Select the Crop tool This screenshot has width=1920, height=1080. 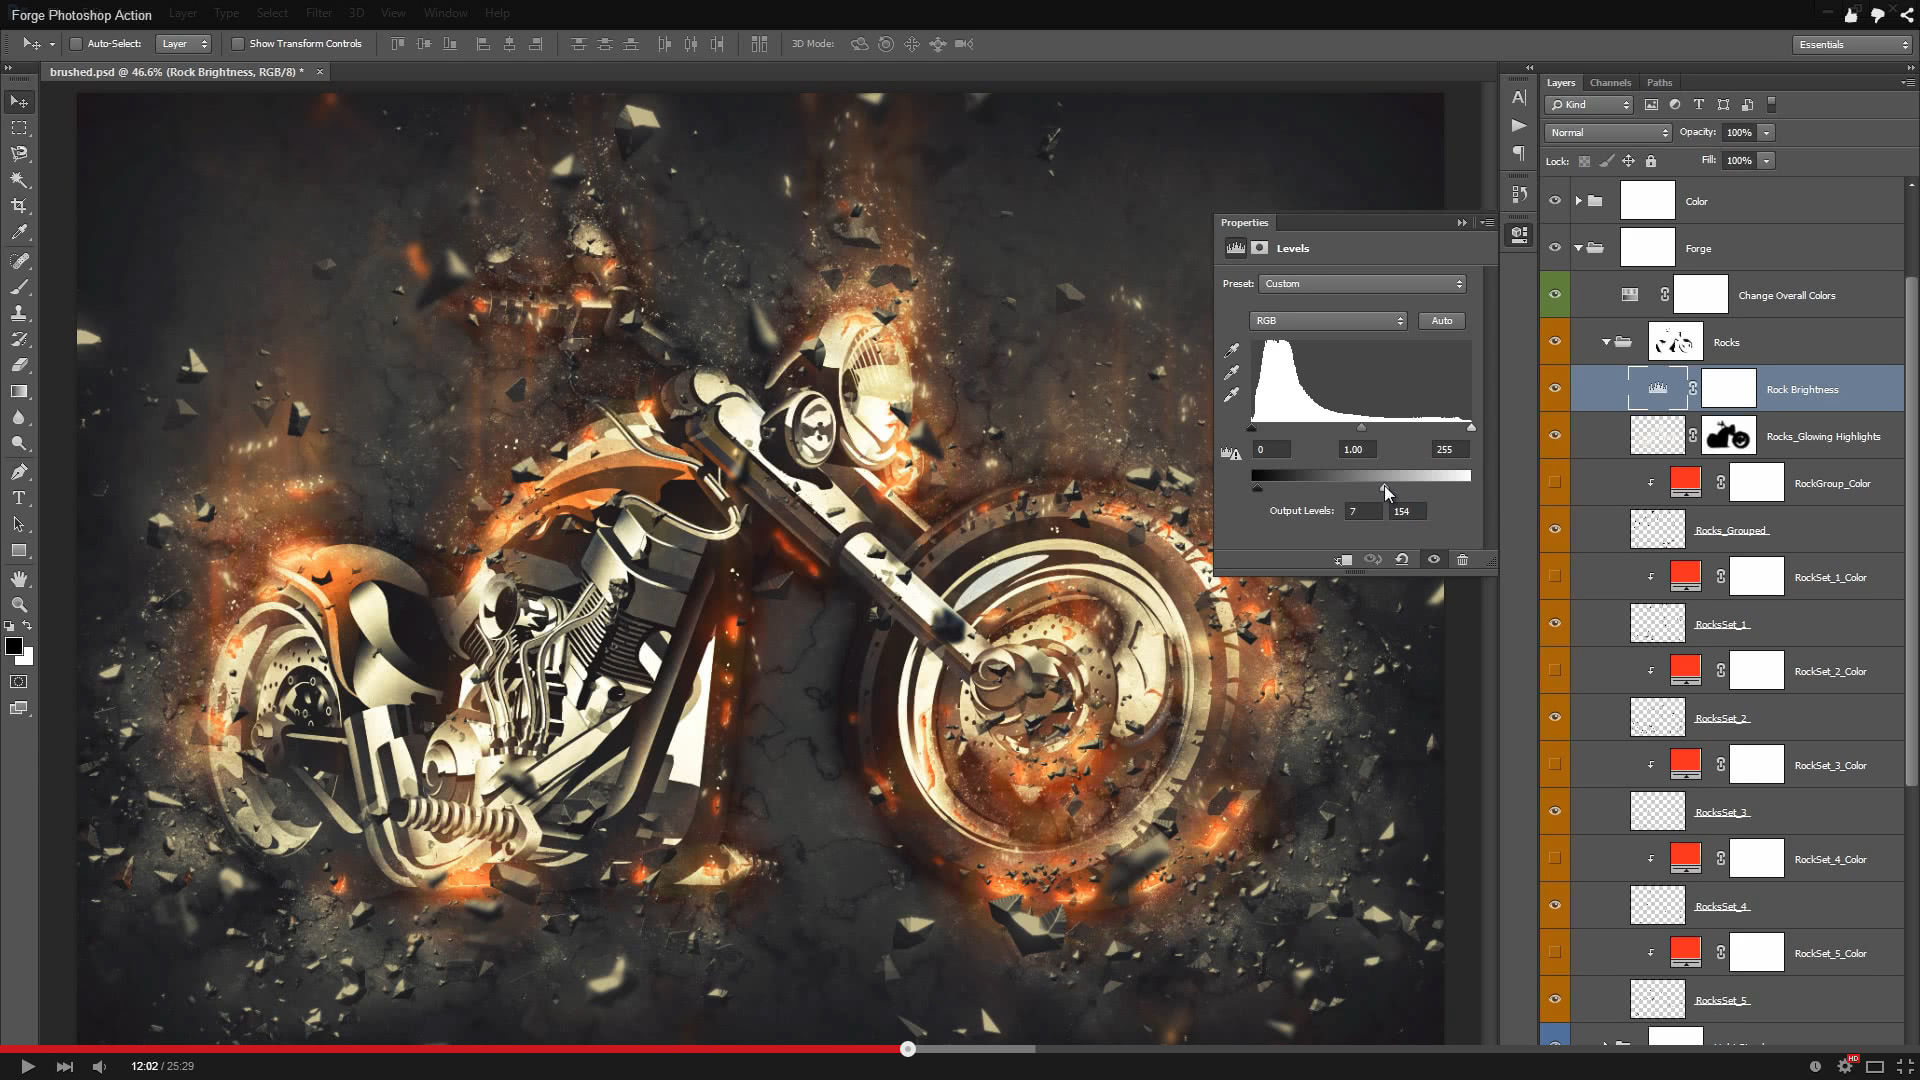pyautogui.click(x=19, y=206)
